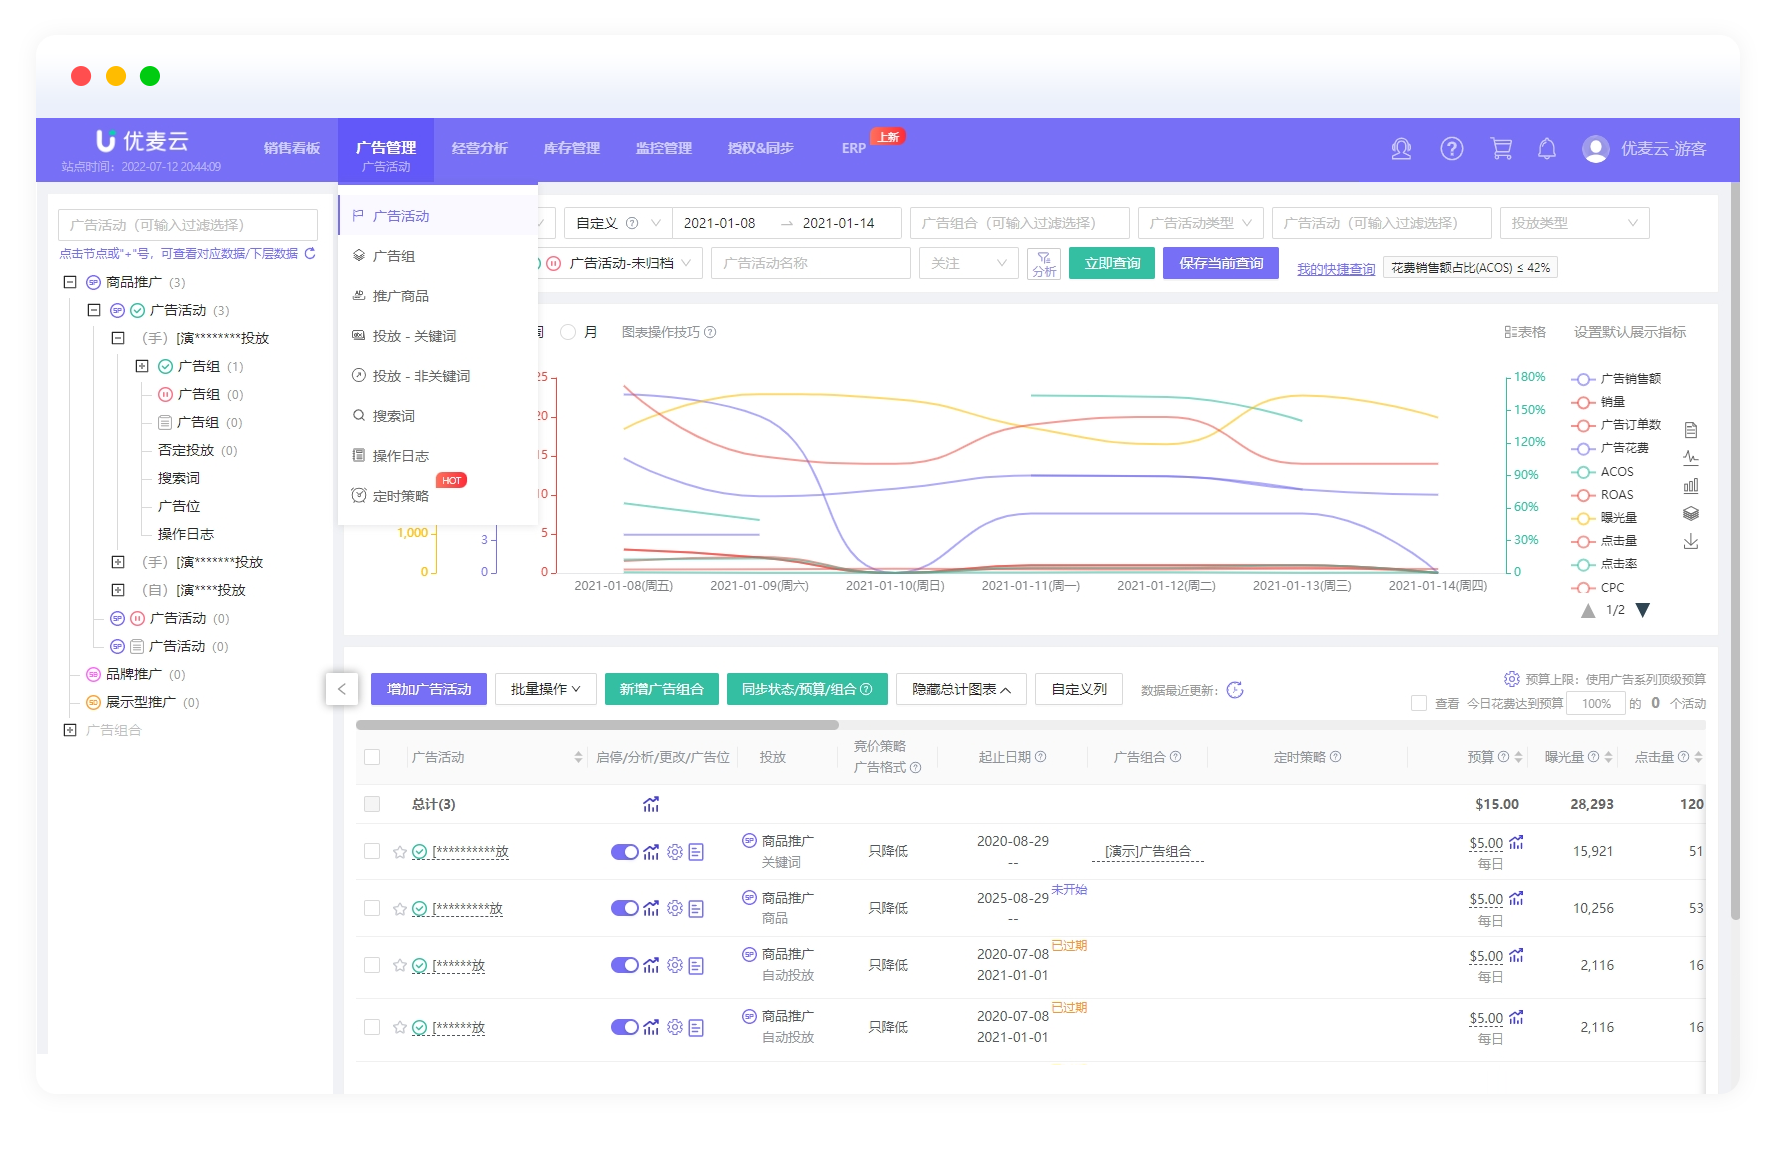Image resolution: width=1776 pixels, height=1150 pixels.
Task: Switch chart to bar chart view icon
Action: [1690, 486]
